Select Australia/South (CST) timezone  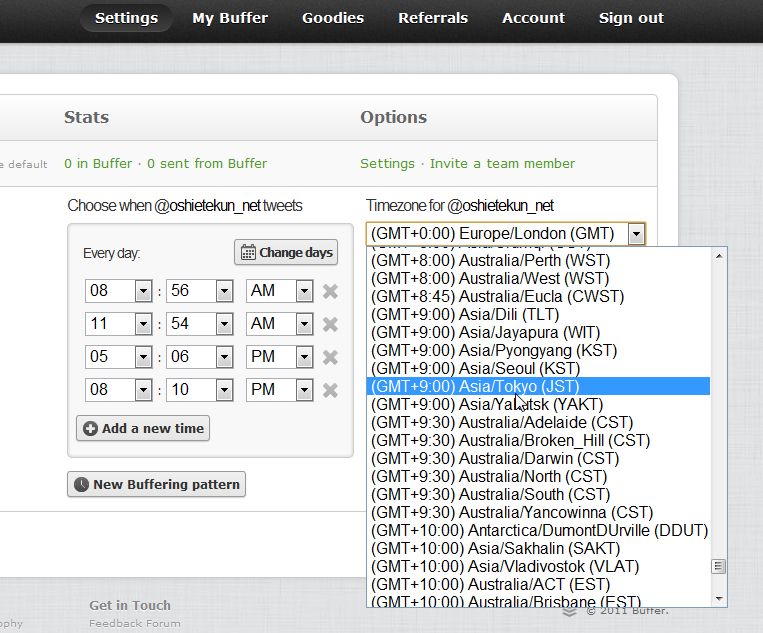(x=538, y=494)
